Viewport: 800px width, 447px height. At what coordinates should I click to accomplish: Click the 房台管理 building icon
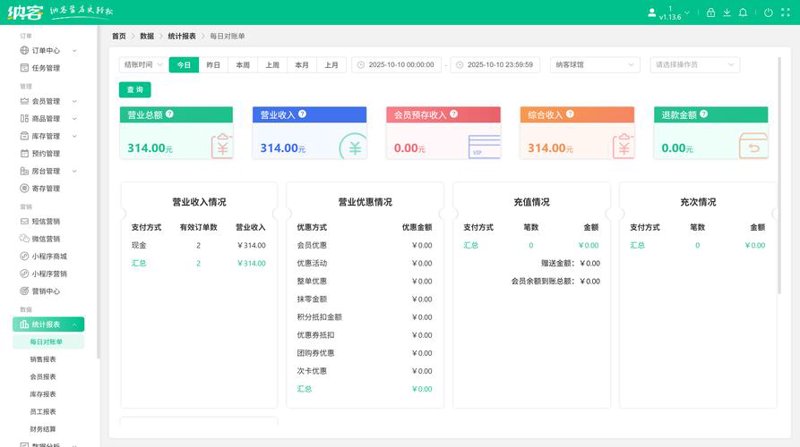point(24,171)
